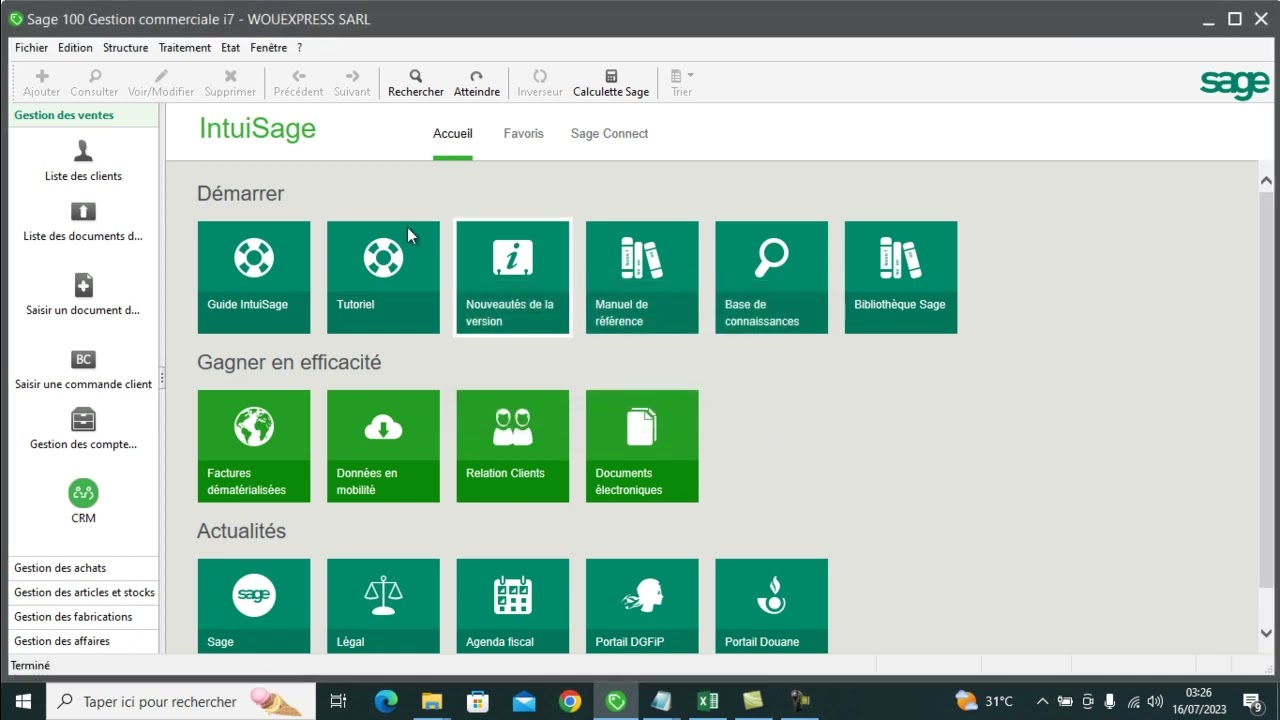Open Nouveautés de la version tile
1280x720 pixels.
pos(513,277)
